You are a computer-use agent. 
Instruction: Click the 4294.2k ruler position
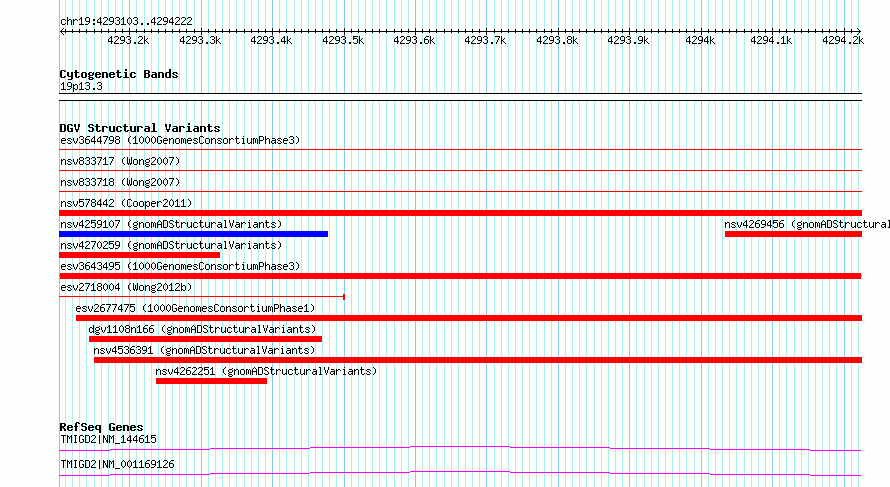click(x=843, y=40)
